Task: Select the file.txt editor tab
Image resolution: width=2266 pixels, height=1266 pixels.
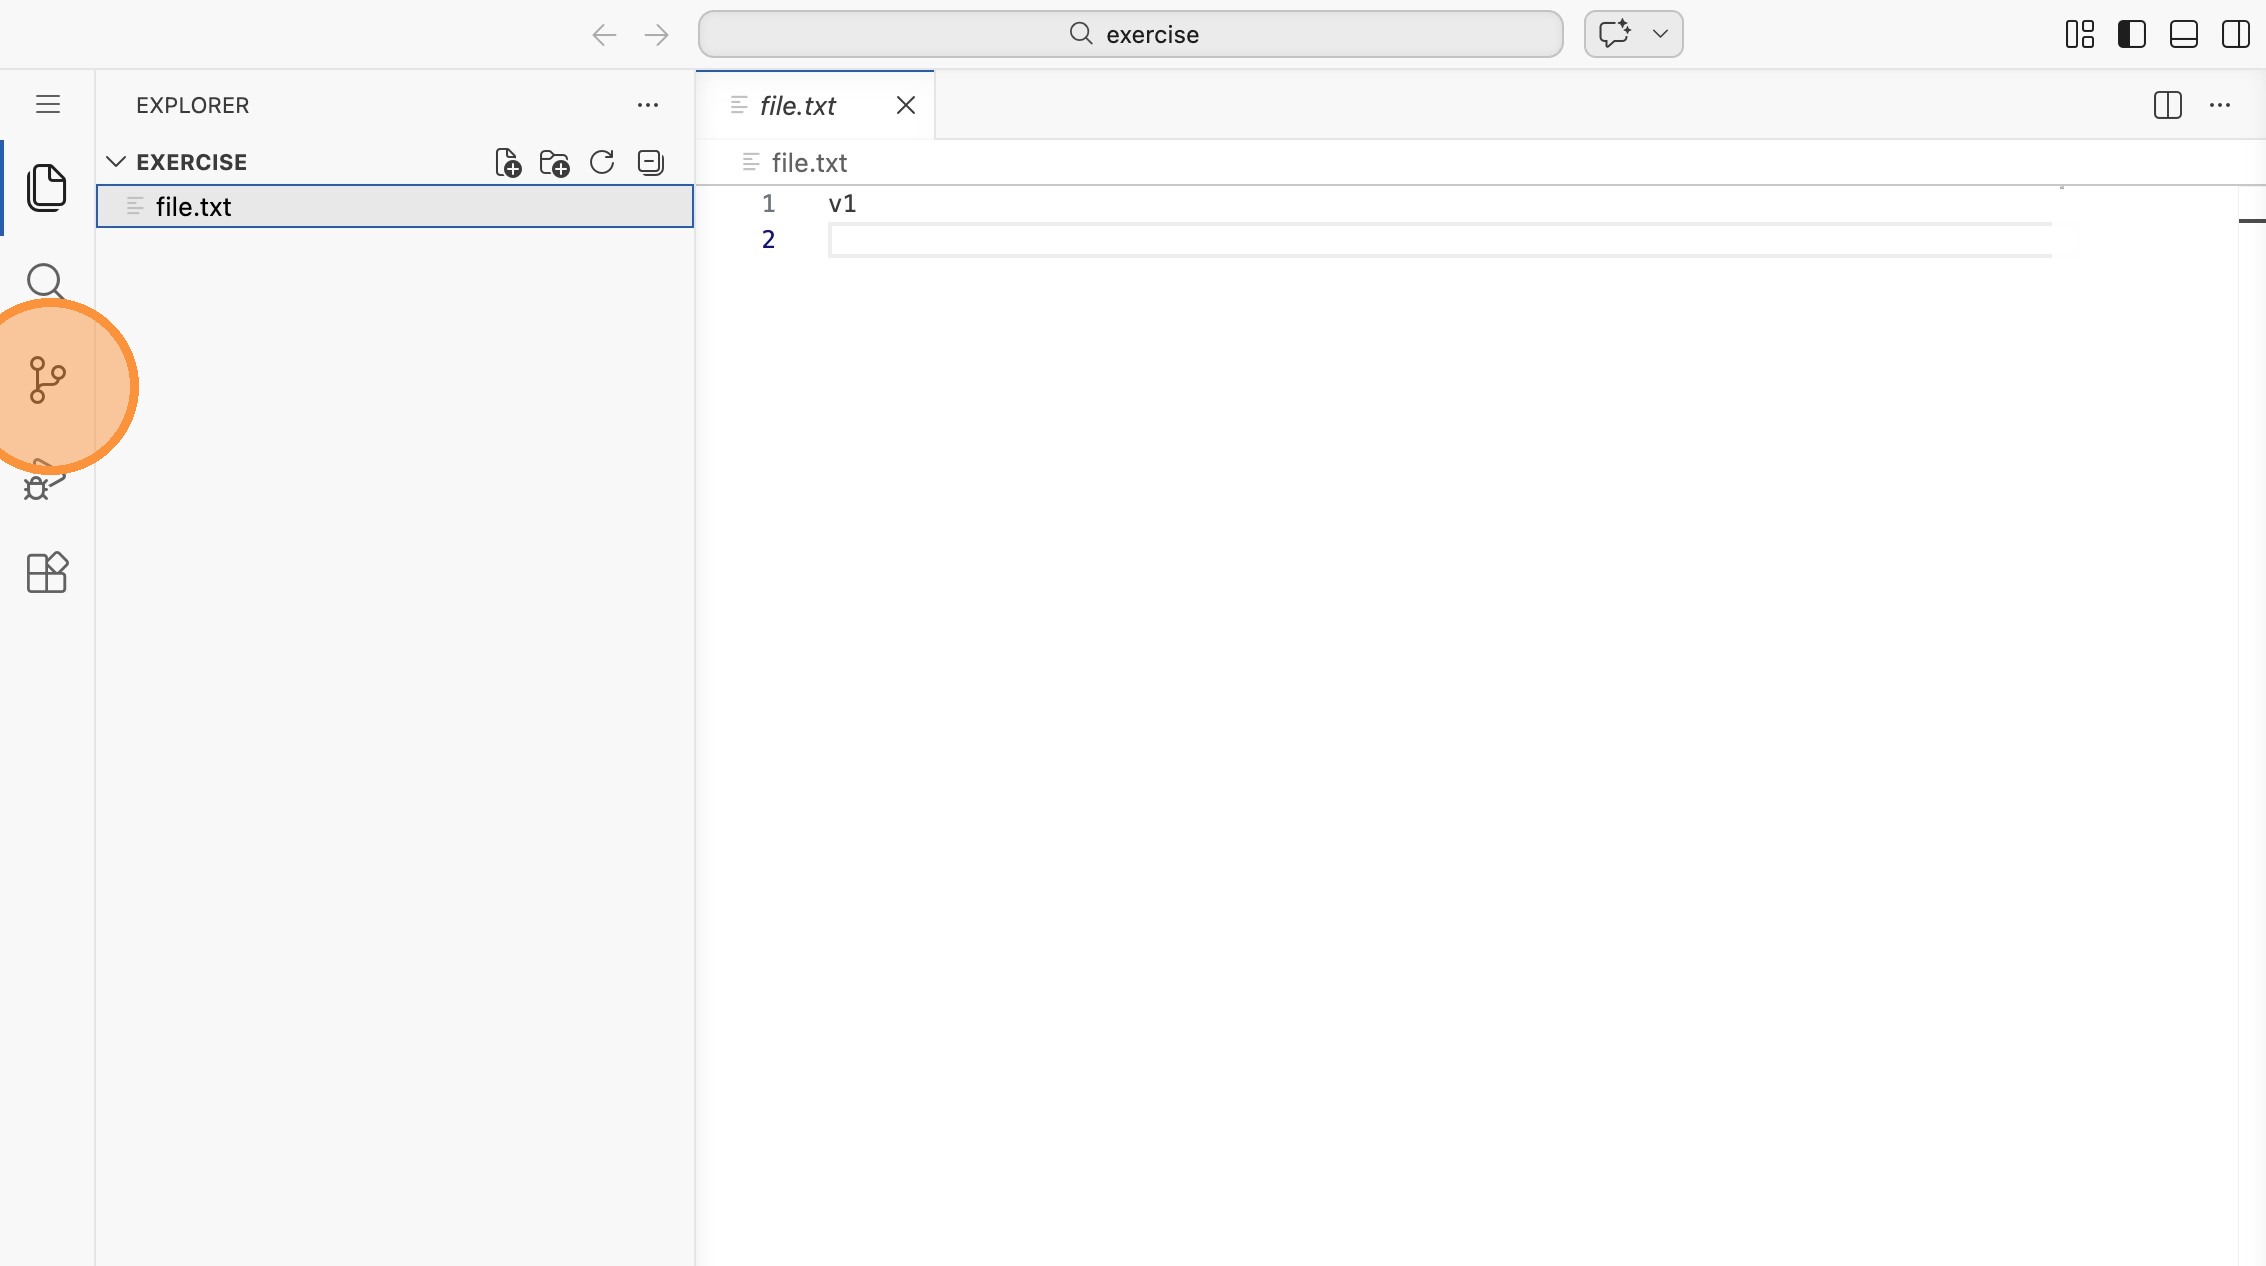Action: [x=798, y=105]
